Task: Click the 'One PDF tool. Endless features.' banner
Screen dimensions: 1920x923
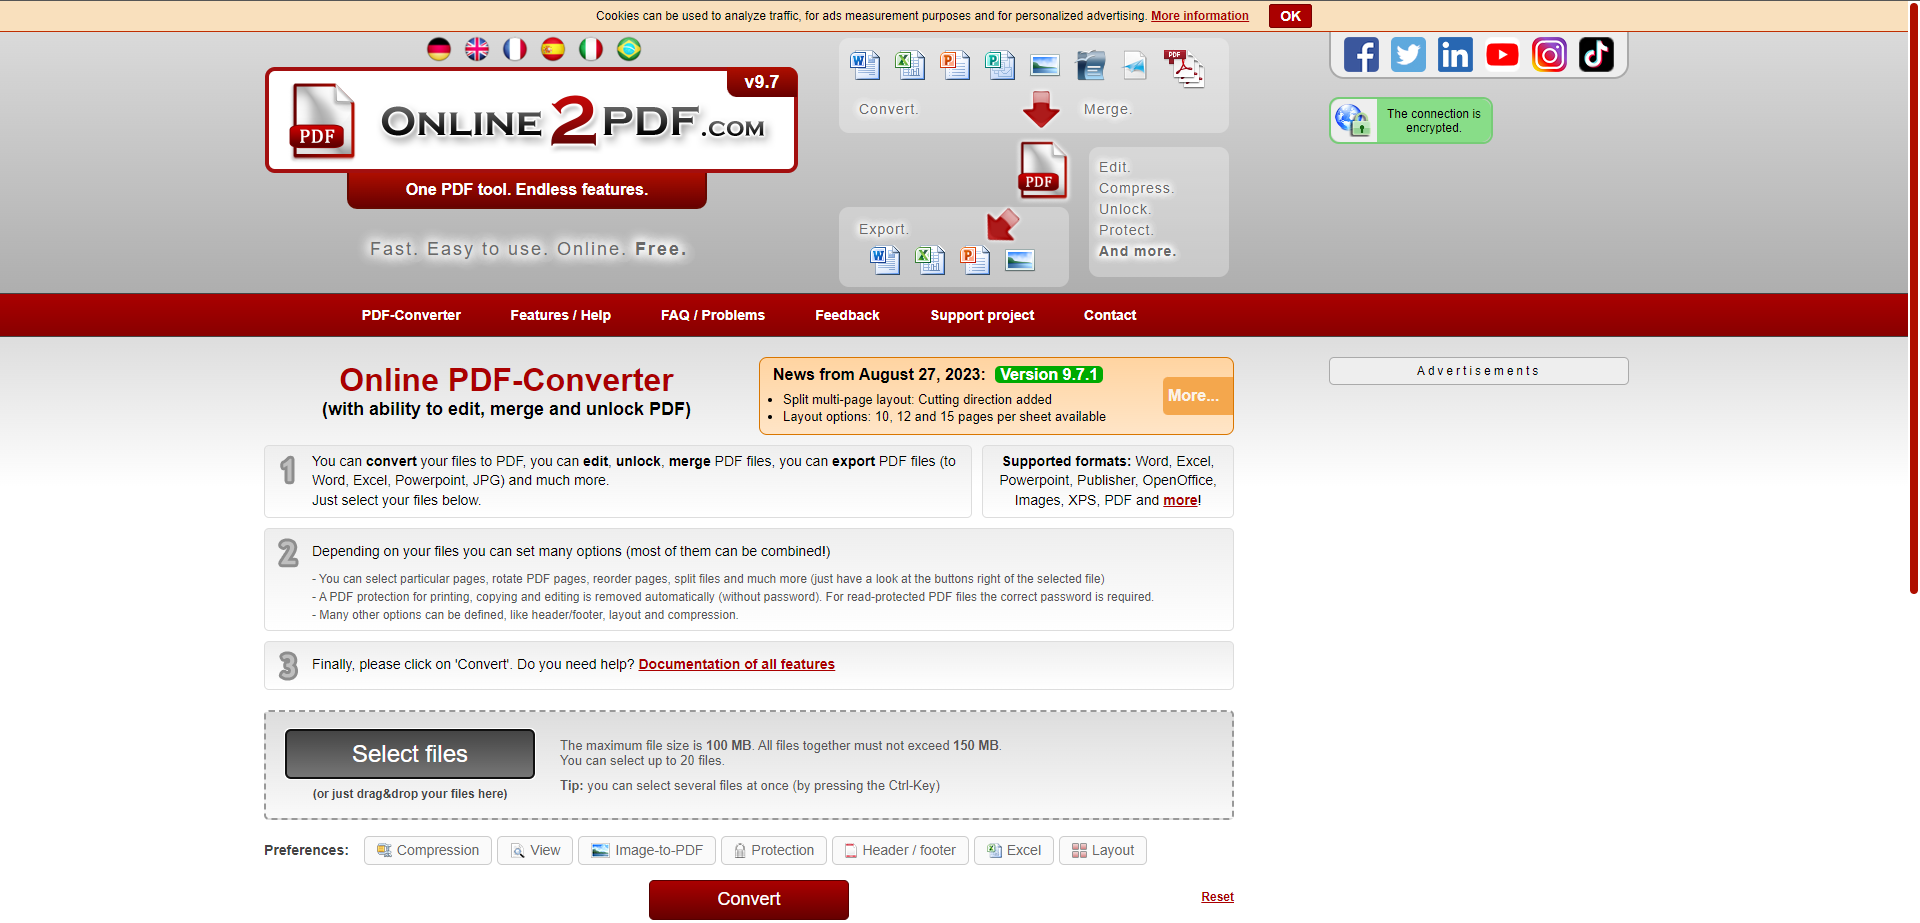Action: [x=527, y=189]
